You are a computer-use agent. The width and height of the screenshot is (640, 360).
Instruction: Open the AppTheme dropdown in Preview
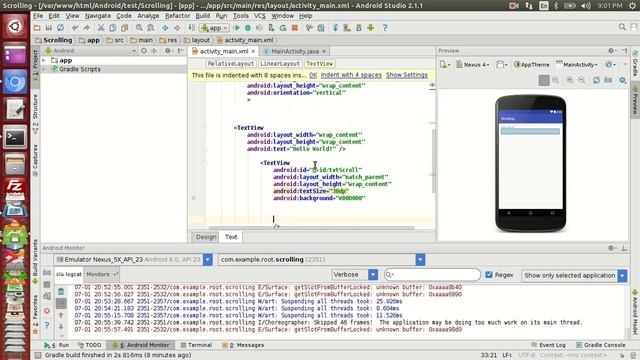[532, 64]
